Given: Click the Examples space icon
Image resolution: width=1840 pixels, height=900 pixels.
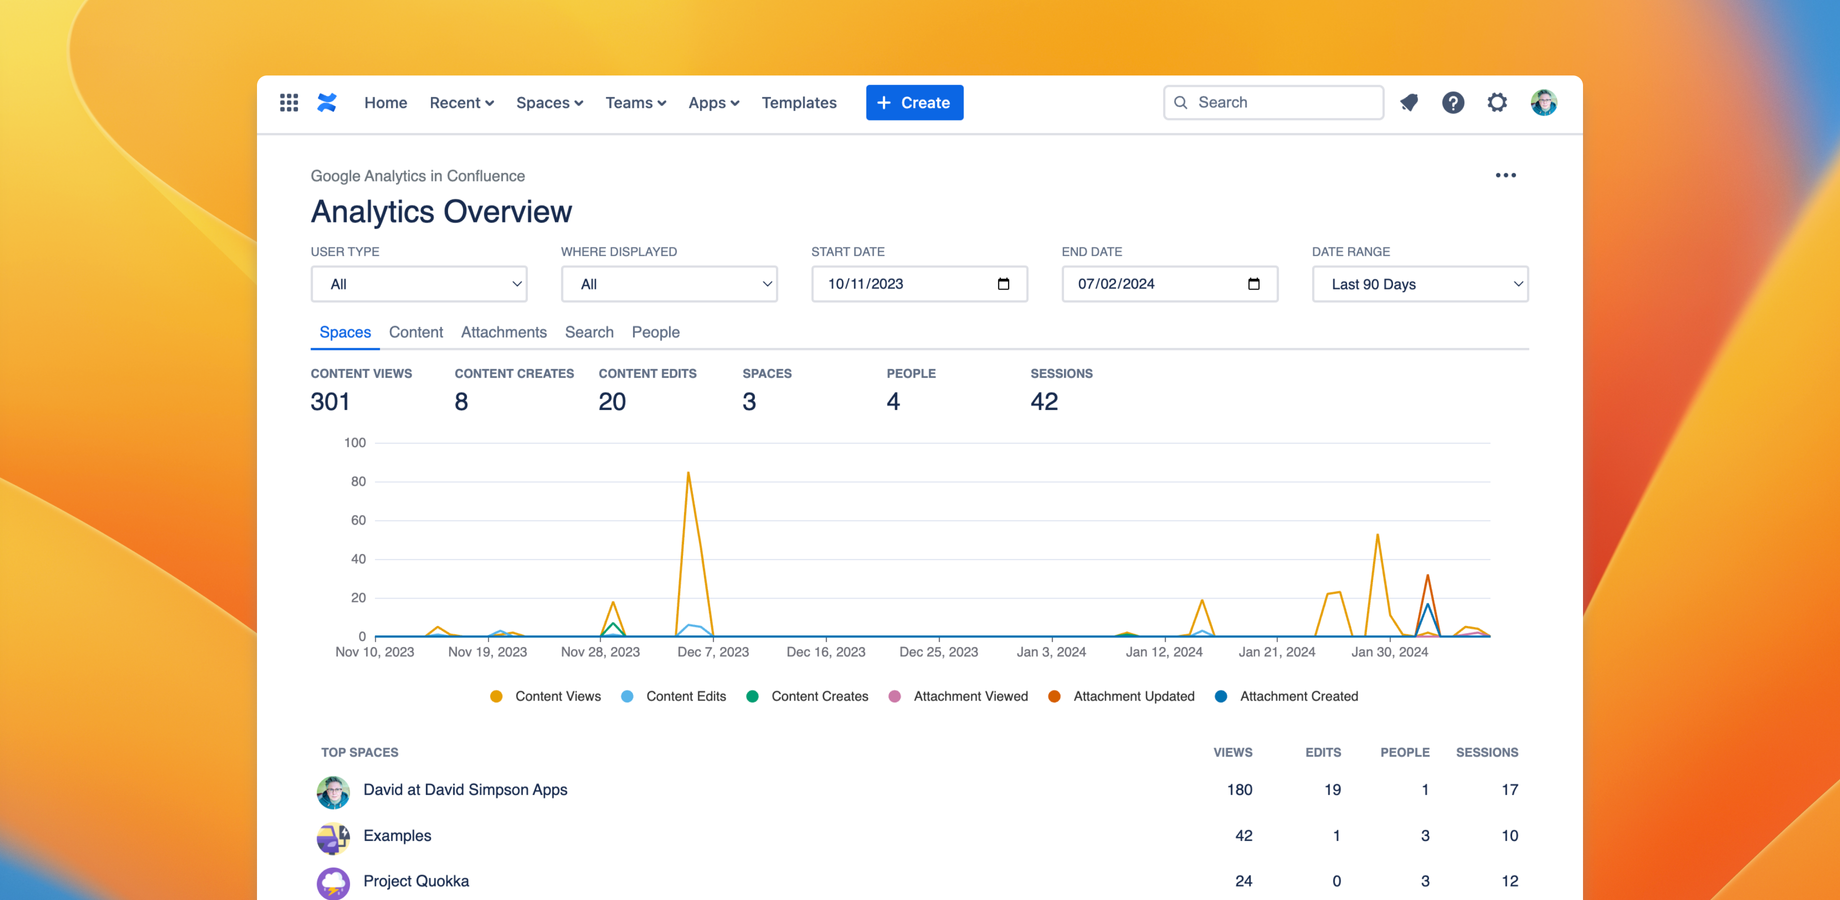Looking at the screenshot, I should [333, 837].
